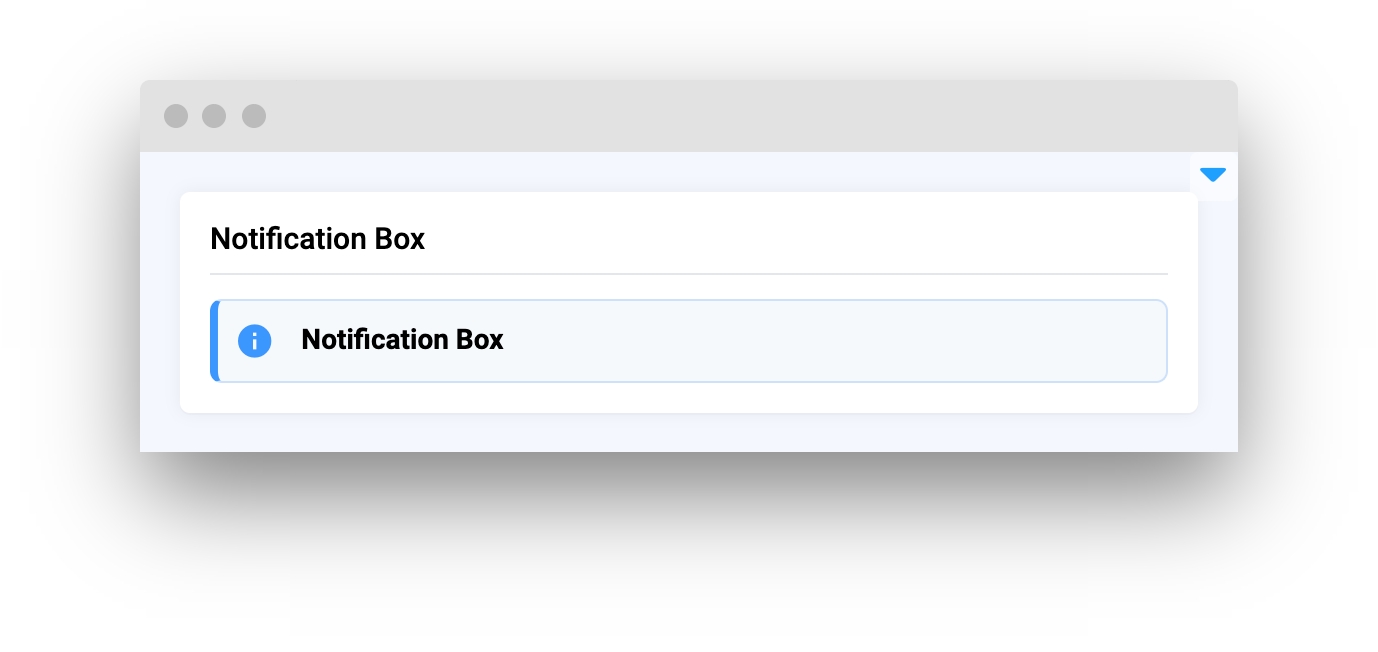Click the middle gray window control dot
The width and height of the screenshot is (1378, 652).
pyautogui.click(x=214, y=116)
